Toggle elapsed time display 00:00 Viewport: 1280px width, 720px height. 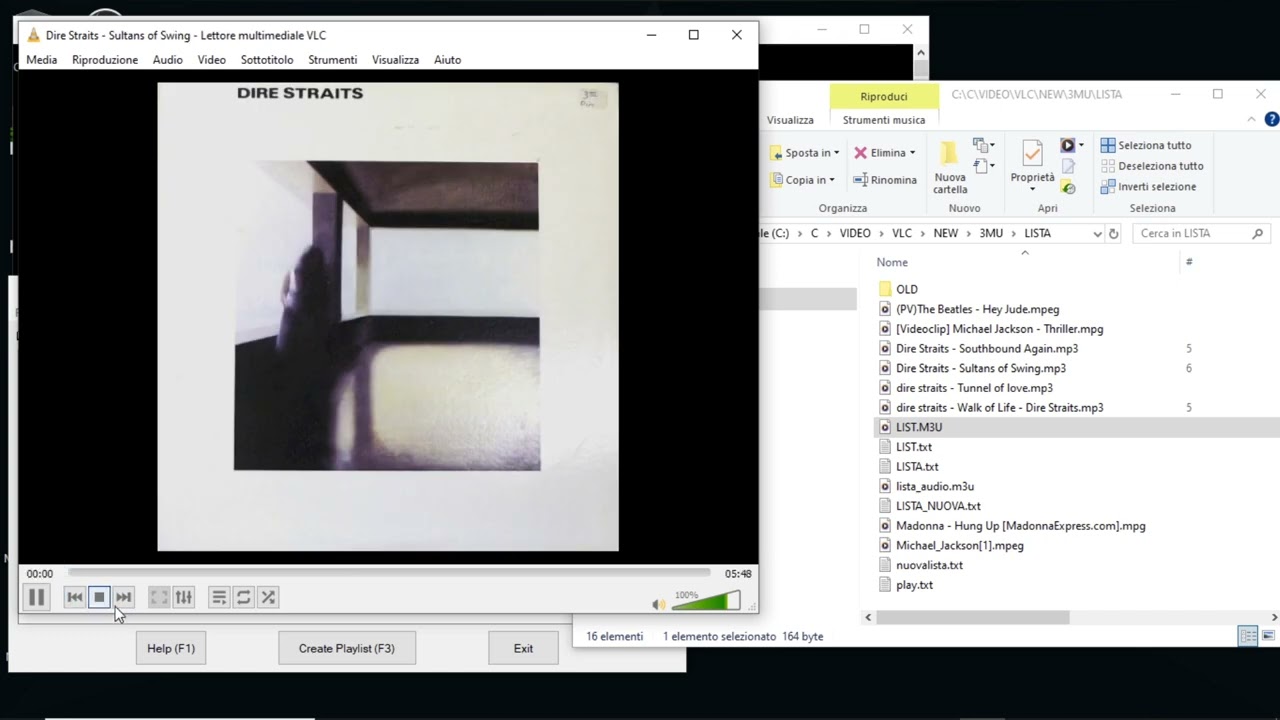point(40,574)
